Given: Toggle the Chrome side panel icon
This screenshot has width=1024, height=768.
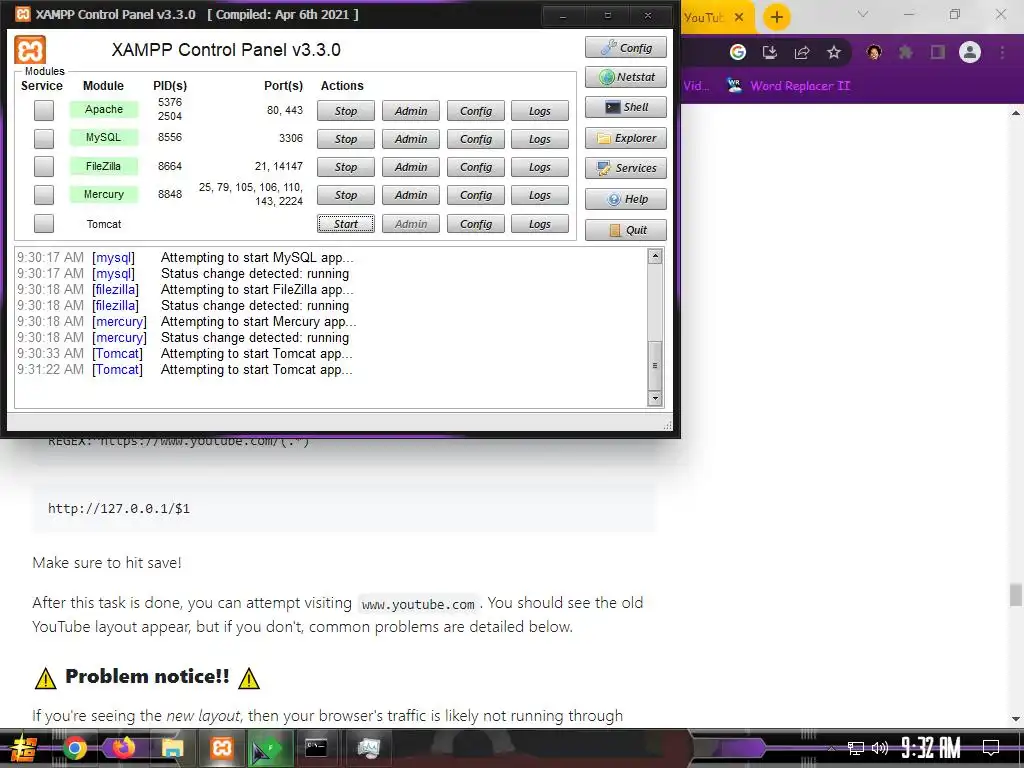Looking at the screenshot, I should (938, 52).
